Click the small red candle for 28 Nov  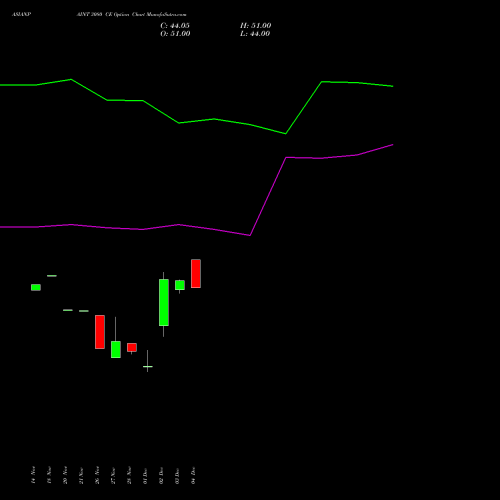click(132, 347)
